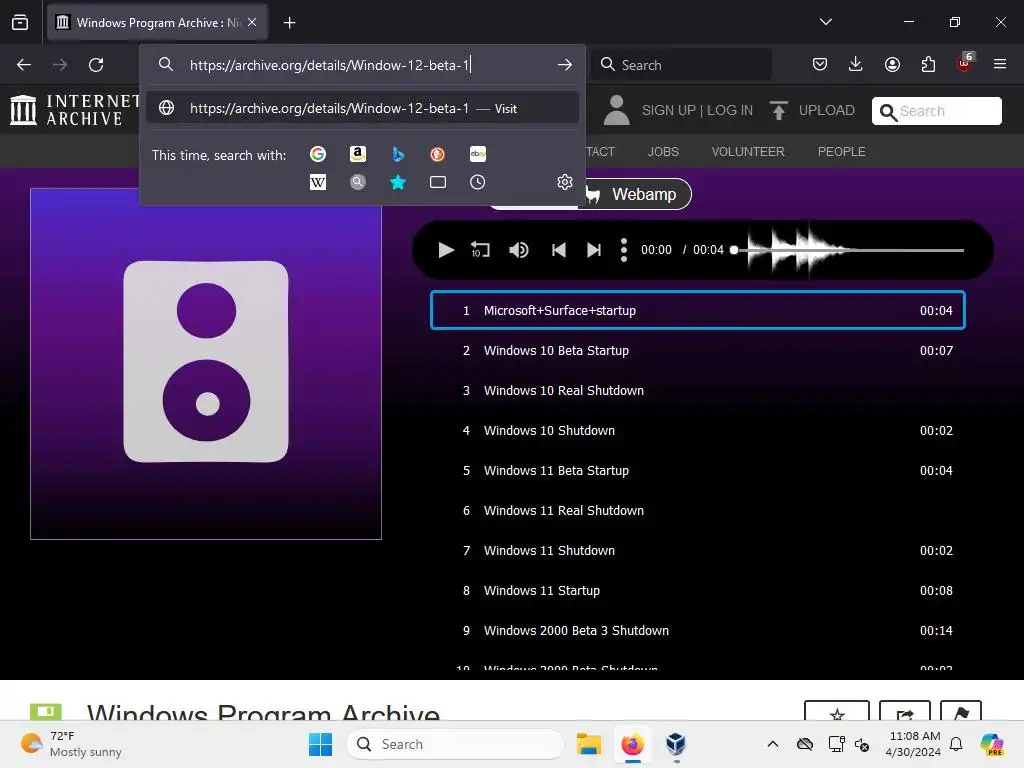Play Windows 10 Shutdown track
The image size is (1024, 768).
(x=697, y=430)
